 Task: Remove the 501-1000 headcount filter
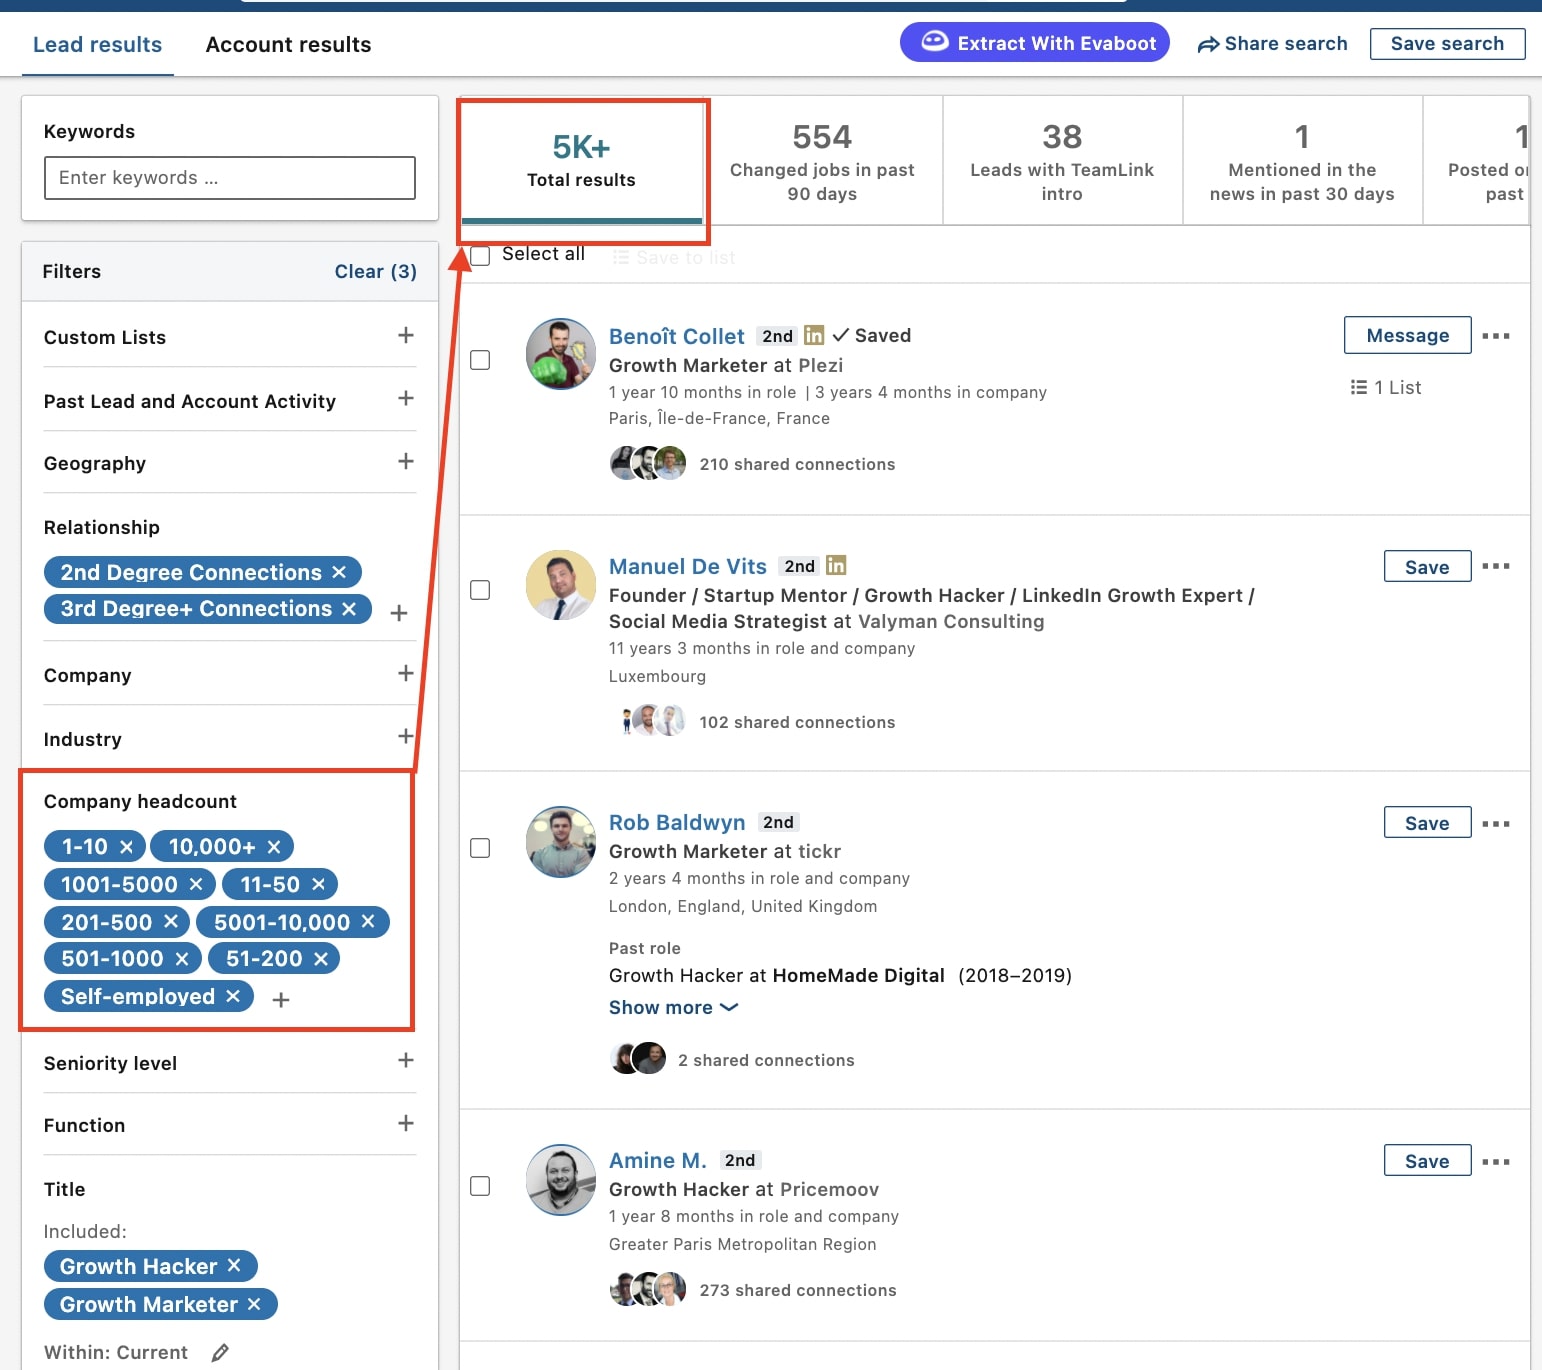click(x=182, y=959)
